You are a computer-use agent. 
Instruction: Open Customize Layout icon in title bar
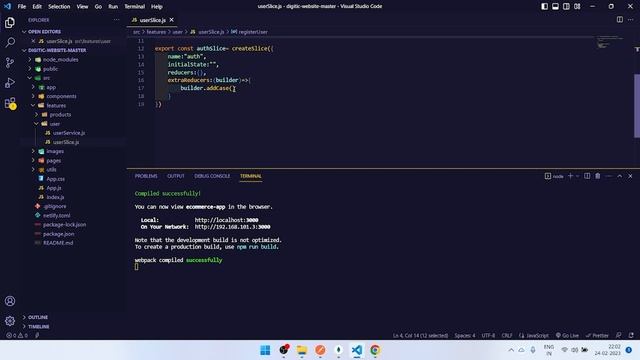577,6
